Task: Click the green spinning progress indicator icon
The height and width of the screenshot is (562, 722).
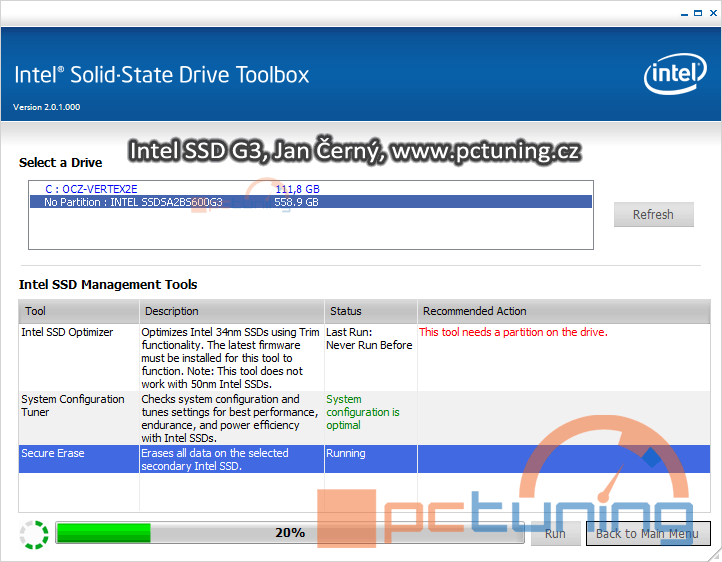Action: click(x=33, y=534)
